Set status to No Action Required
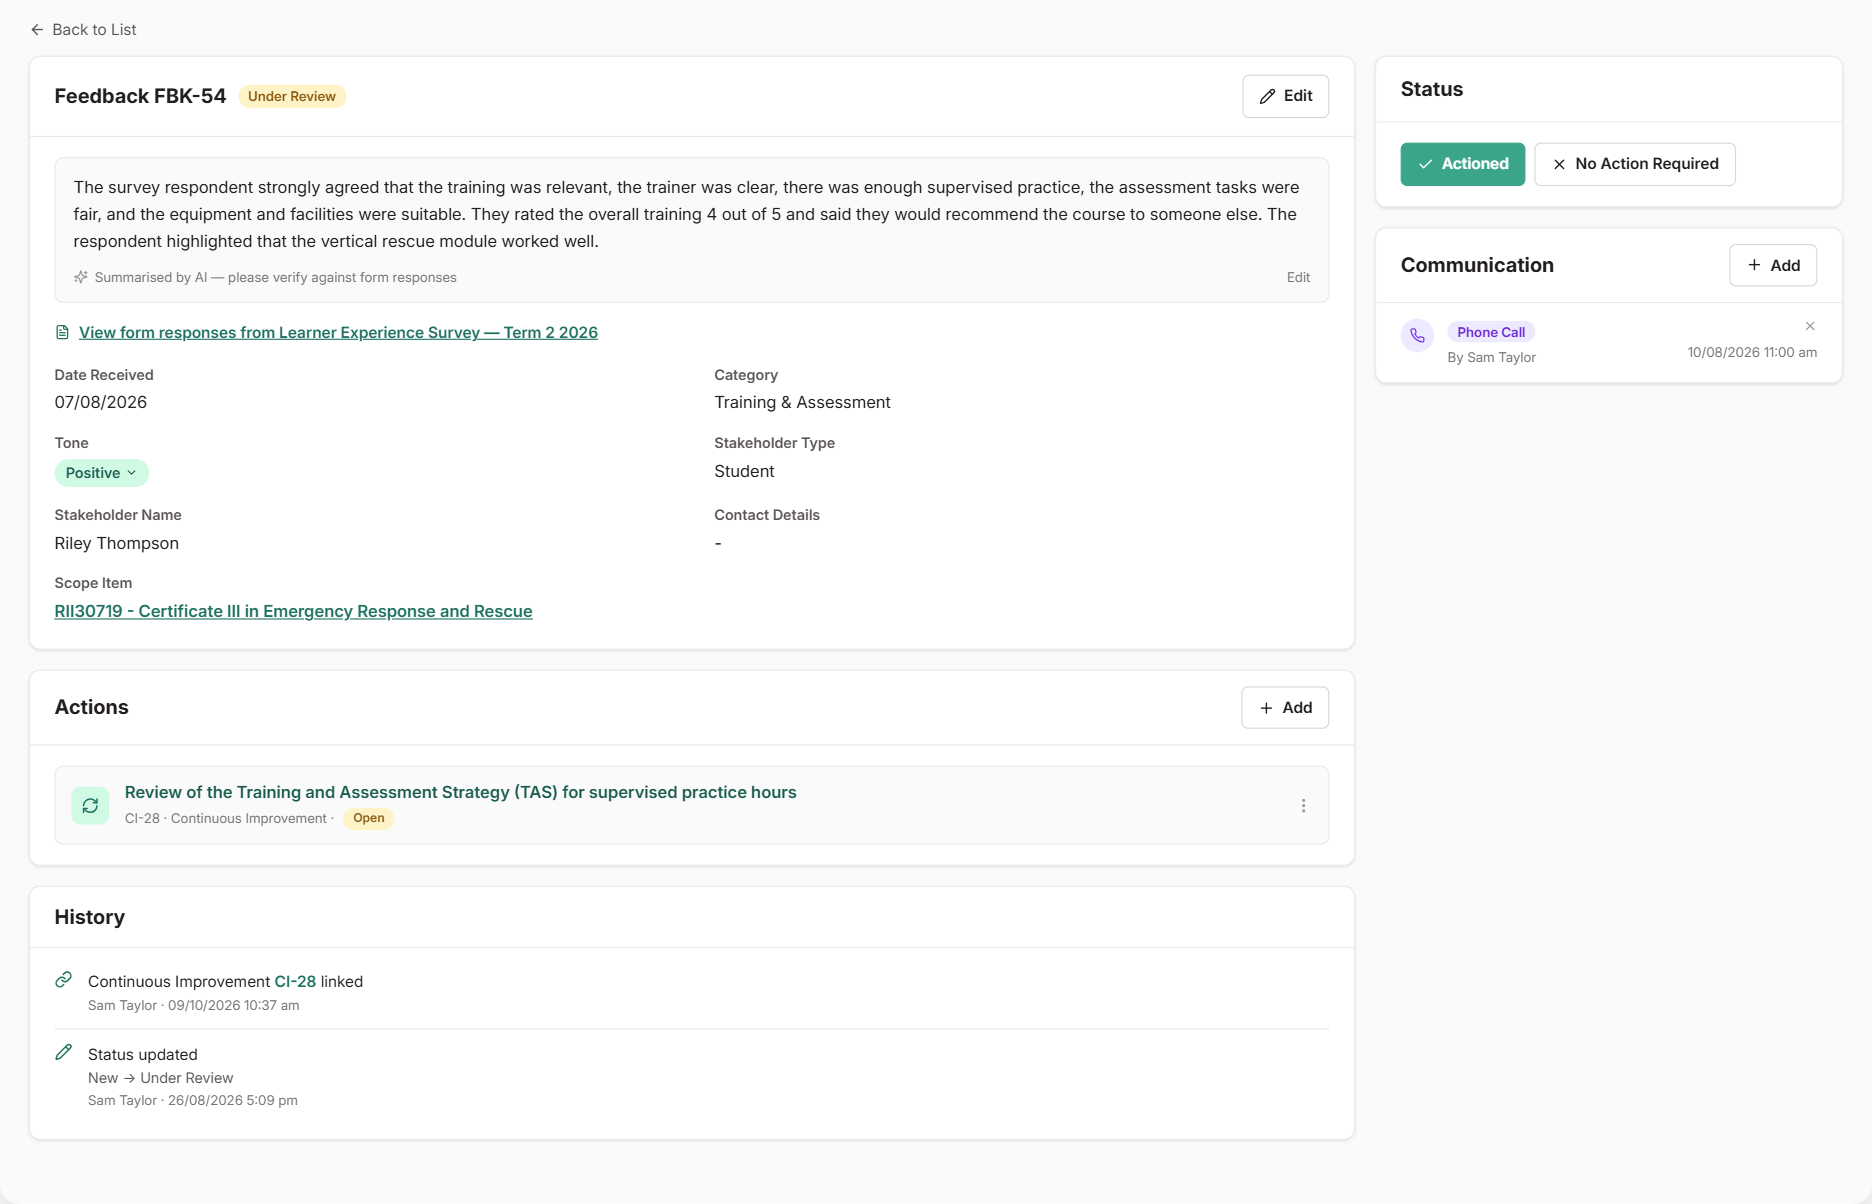The height and width of the screenshot is (1204, 1872). click(1635, 164)
